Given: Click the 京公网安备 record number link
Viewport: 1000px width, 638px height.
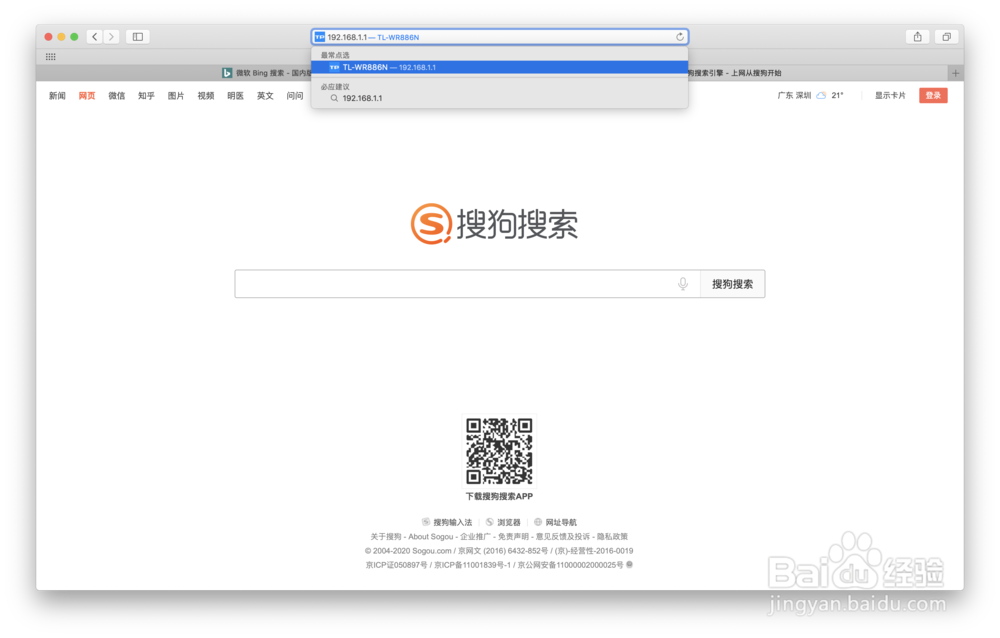Looking at the screenshot, I should 571,565.
